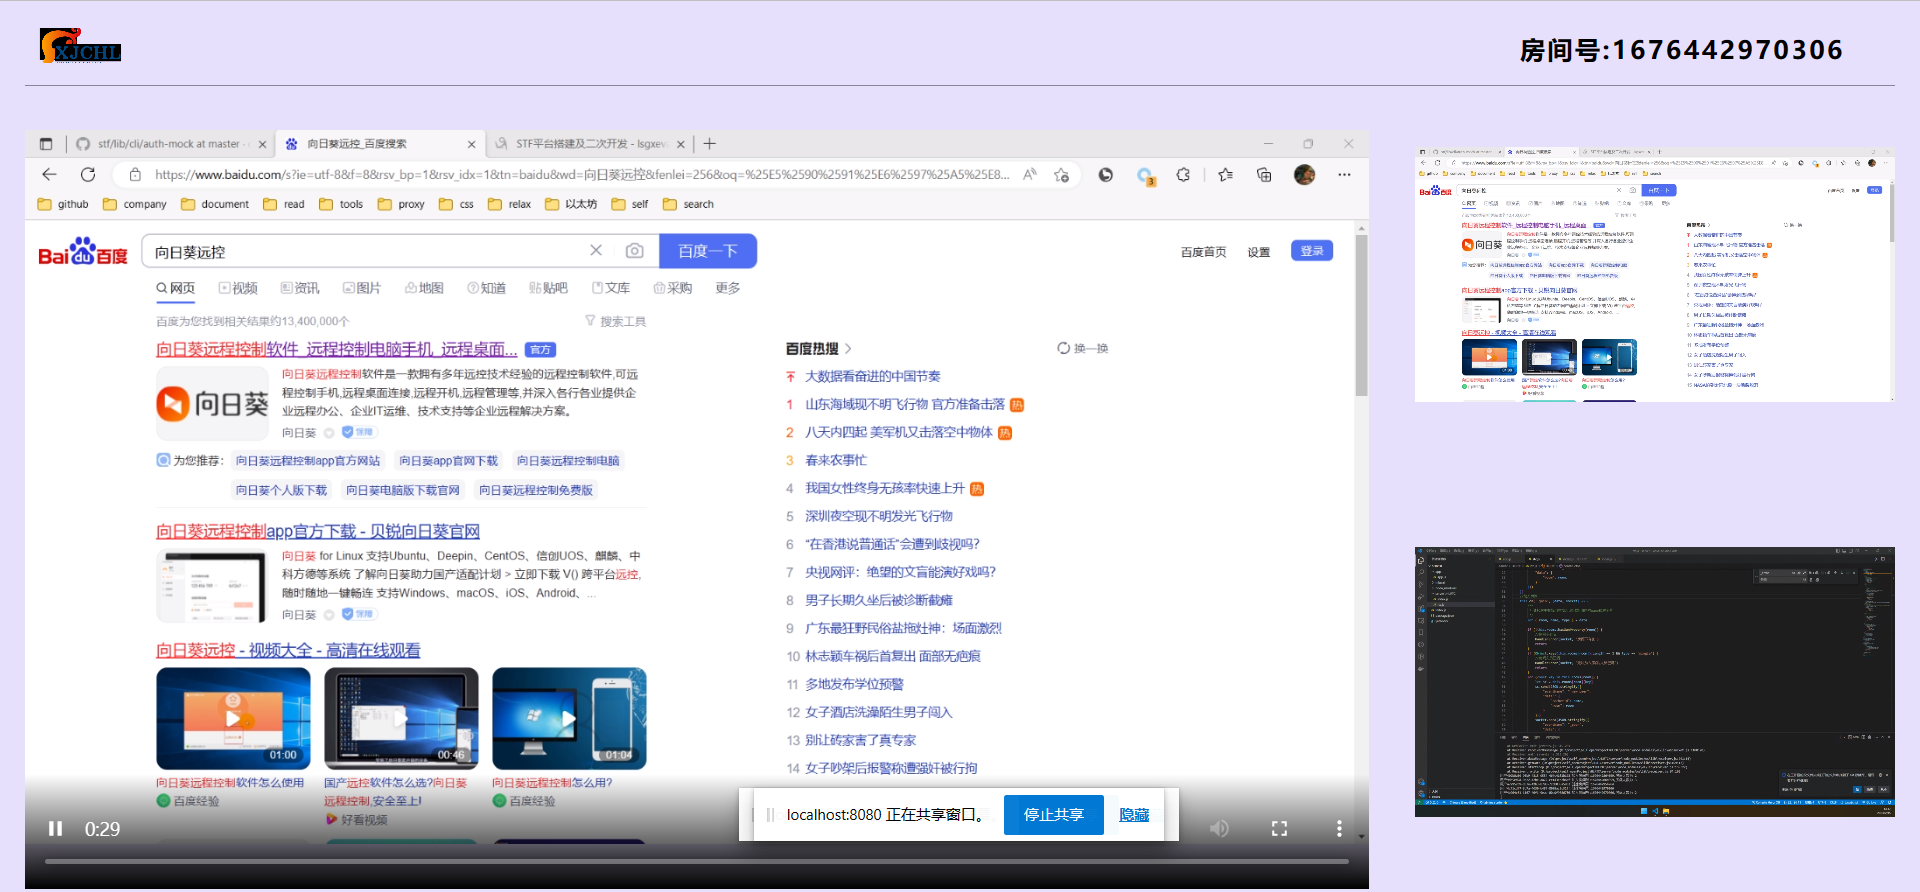Reload the Baidu page

click(x=88, y=174)
